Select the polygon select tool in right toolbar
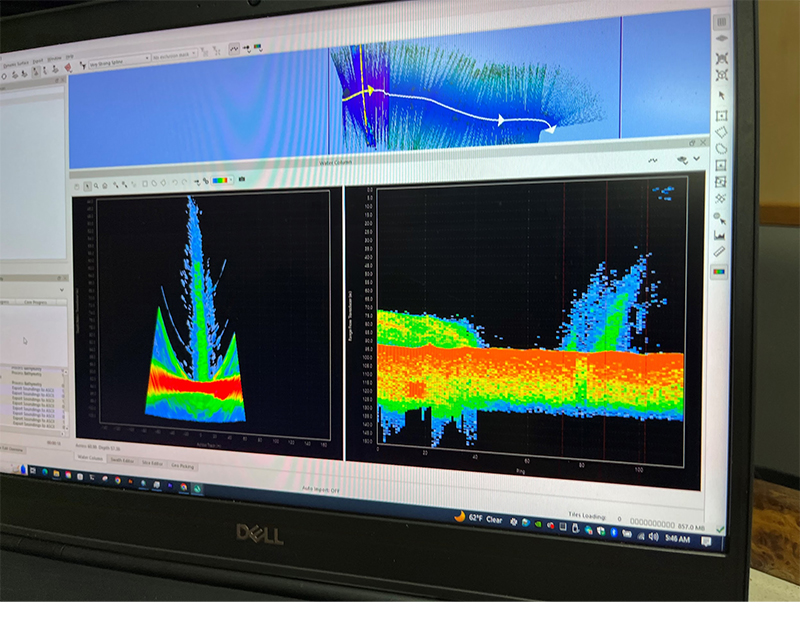800x618 pixels. point(721,132)
